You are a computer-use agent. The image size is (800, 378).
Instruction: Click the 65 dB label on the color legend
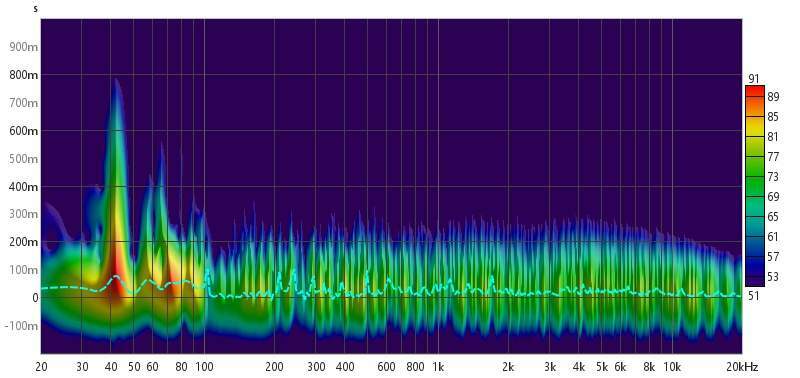tap(772, 217)
